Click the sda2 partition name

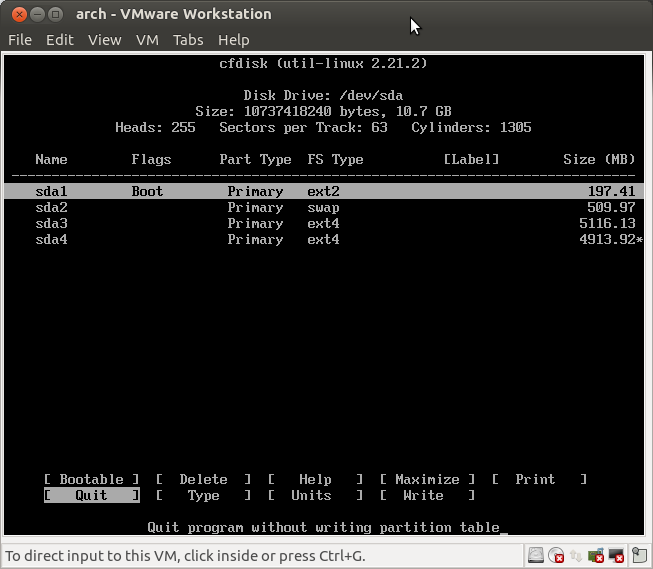pyautogui.click(x=51, y=207)
